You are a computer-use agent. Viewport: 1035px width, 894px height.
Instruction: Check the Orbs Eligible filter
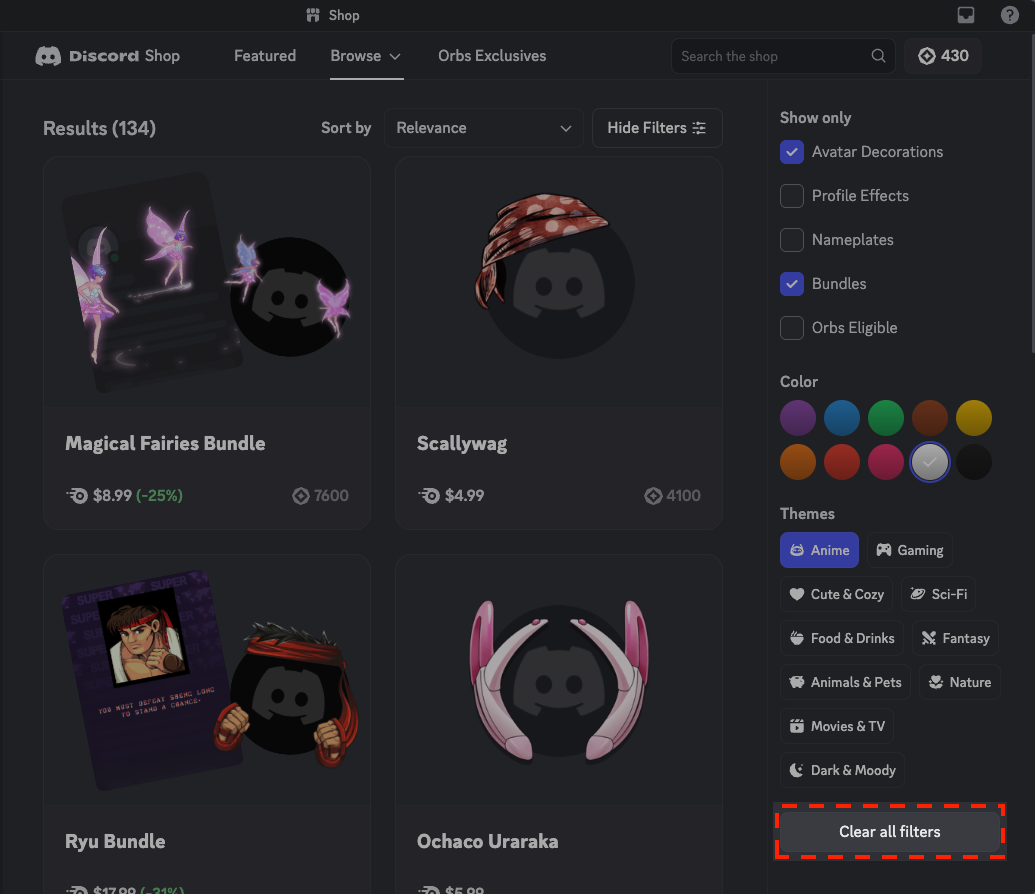(792, 328)
